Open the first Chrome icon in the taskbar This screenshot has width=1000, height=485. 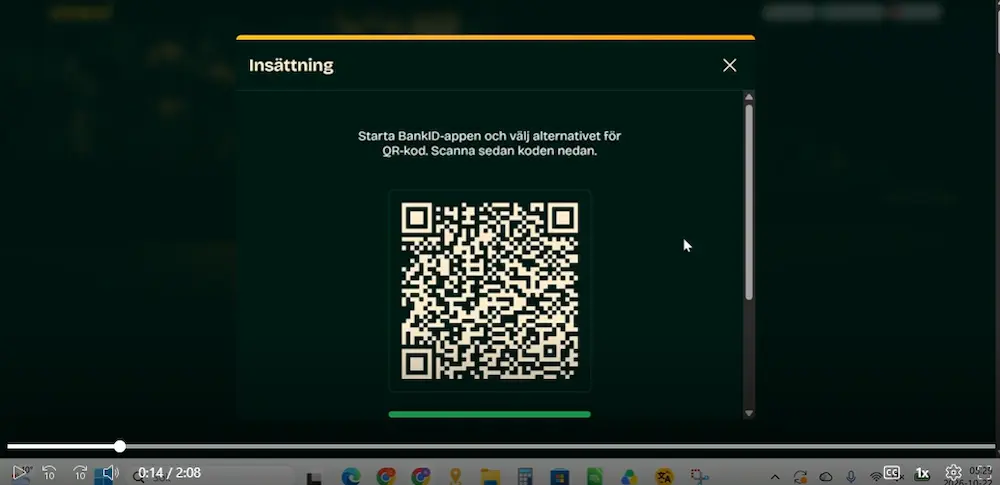click(386, 476)
